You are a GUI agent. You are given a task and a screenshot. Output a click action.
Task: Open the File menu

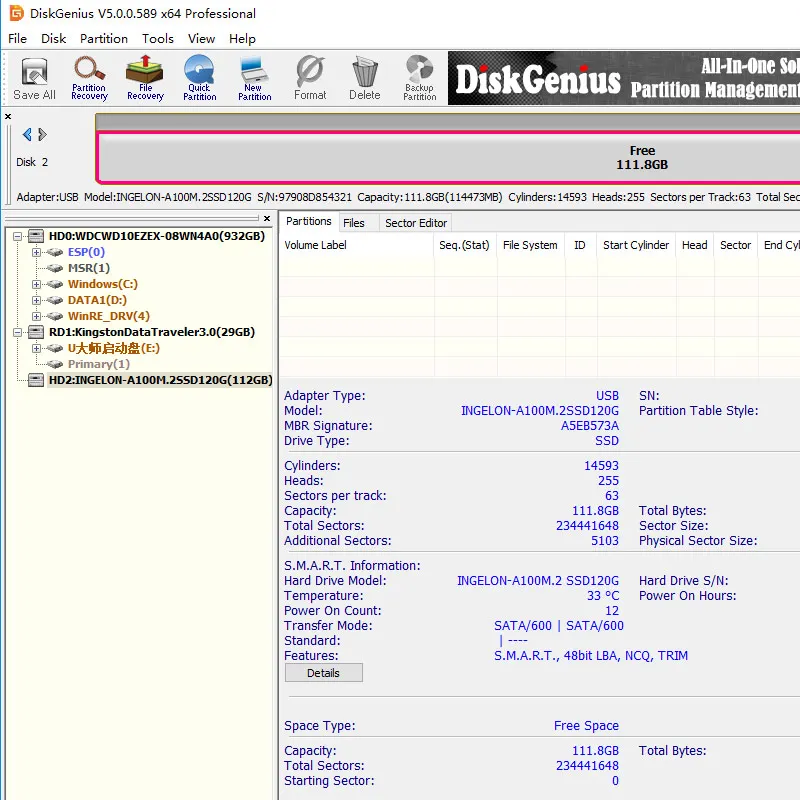(17, 39)
